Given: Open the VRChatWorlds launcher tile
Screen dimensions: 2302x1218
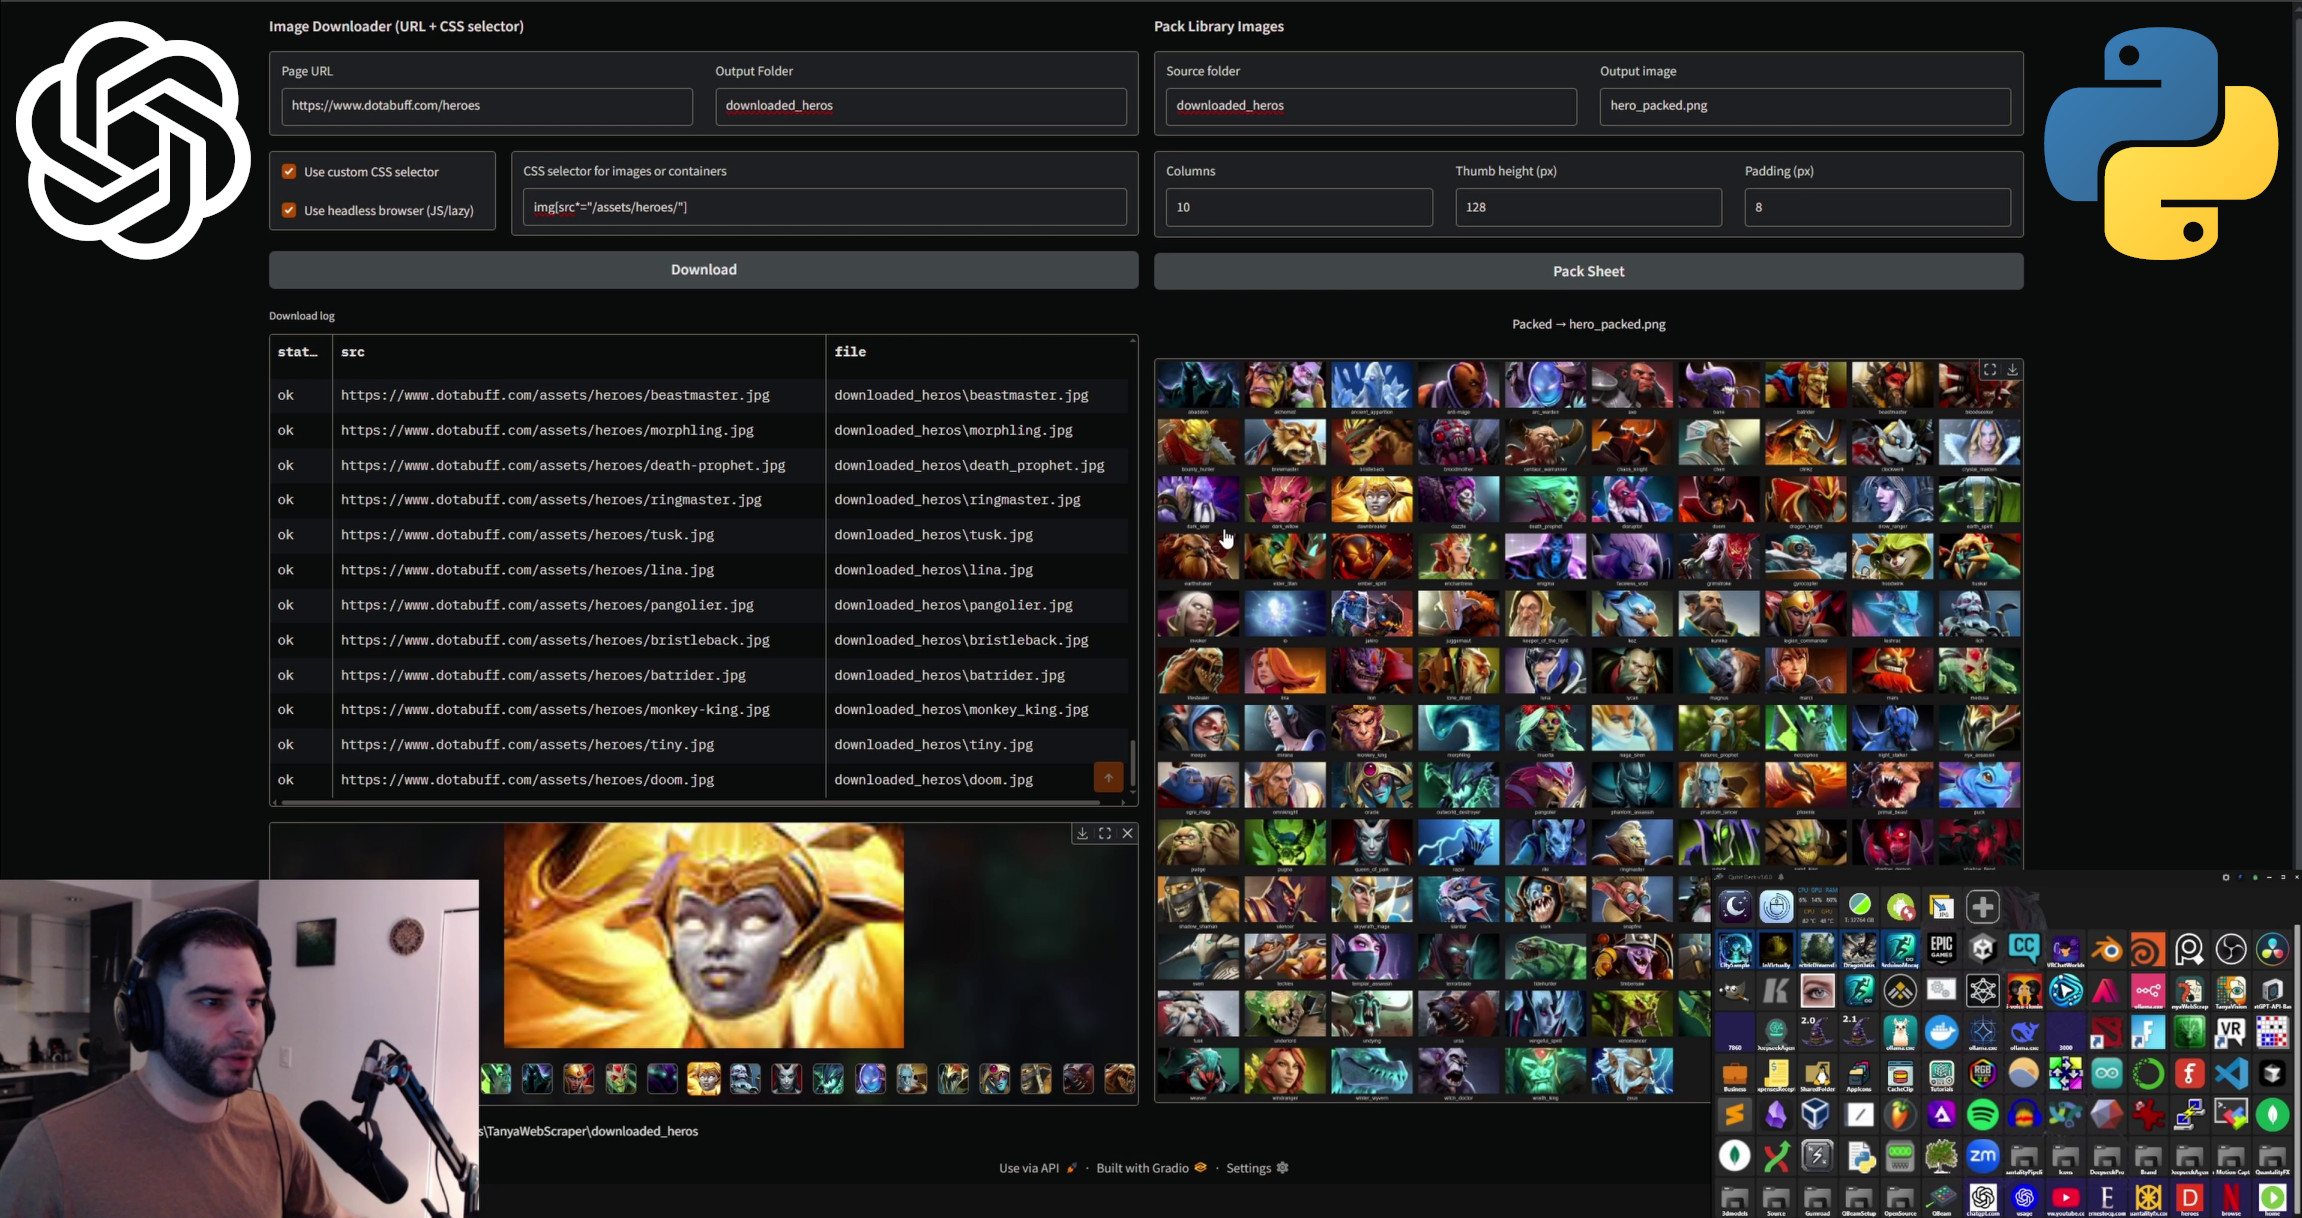Looking at the screenshot, I should [x=2066, y=949].
